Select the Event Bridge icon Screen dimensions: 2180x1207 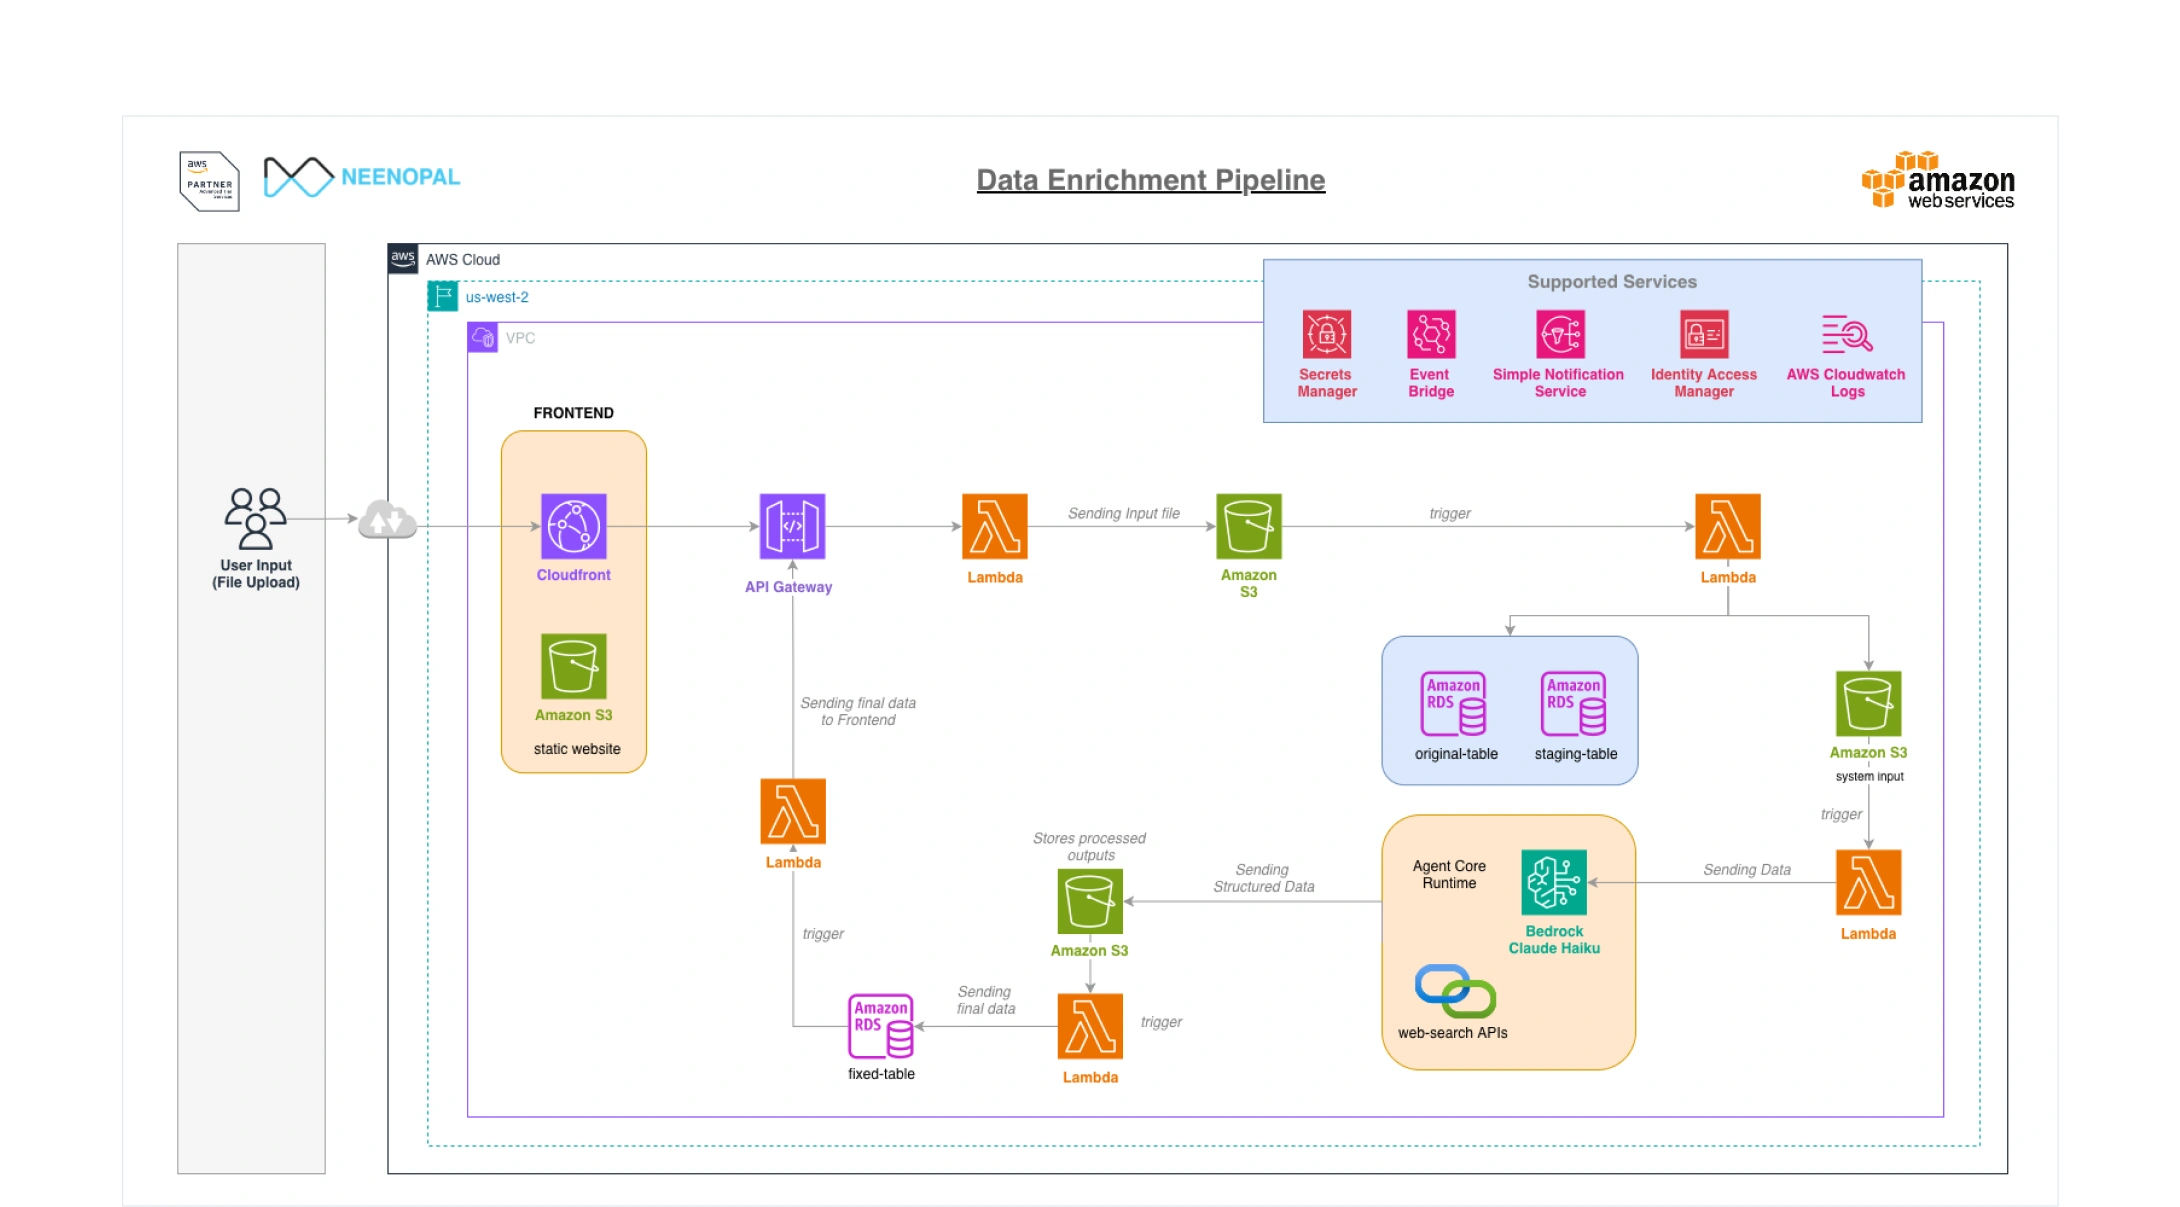coord(1430,334)
